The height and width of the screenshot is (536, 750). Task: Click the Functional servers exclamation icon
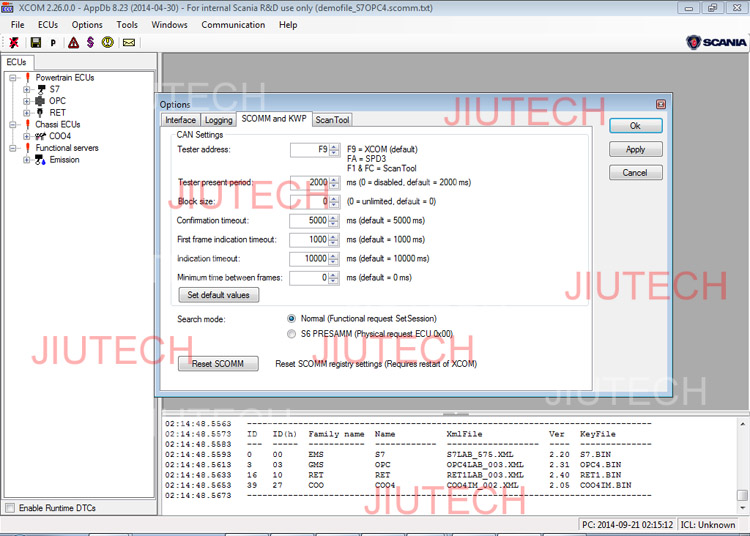pos(27,148)
